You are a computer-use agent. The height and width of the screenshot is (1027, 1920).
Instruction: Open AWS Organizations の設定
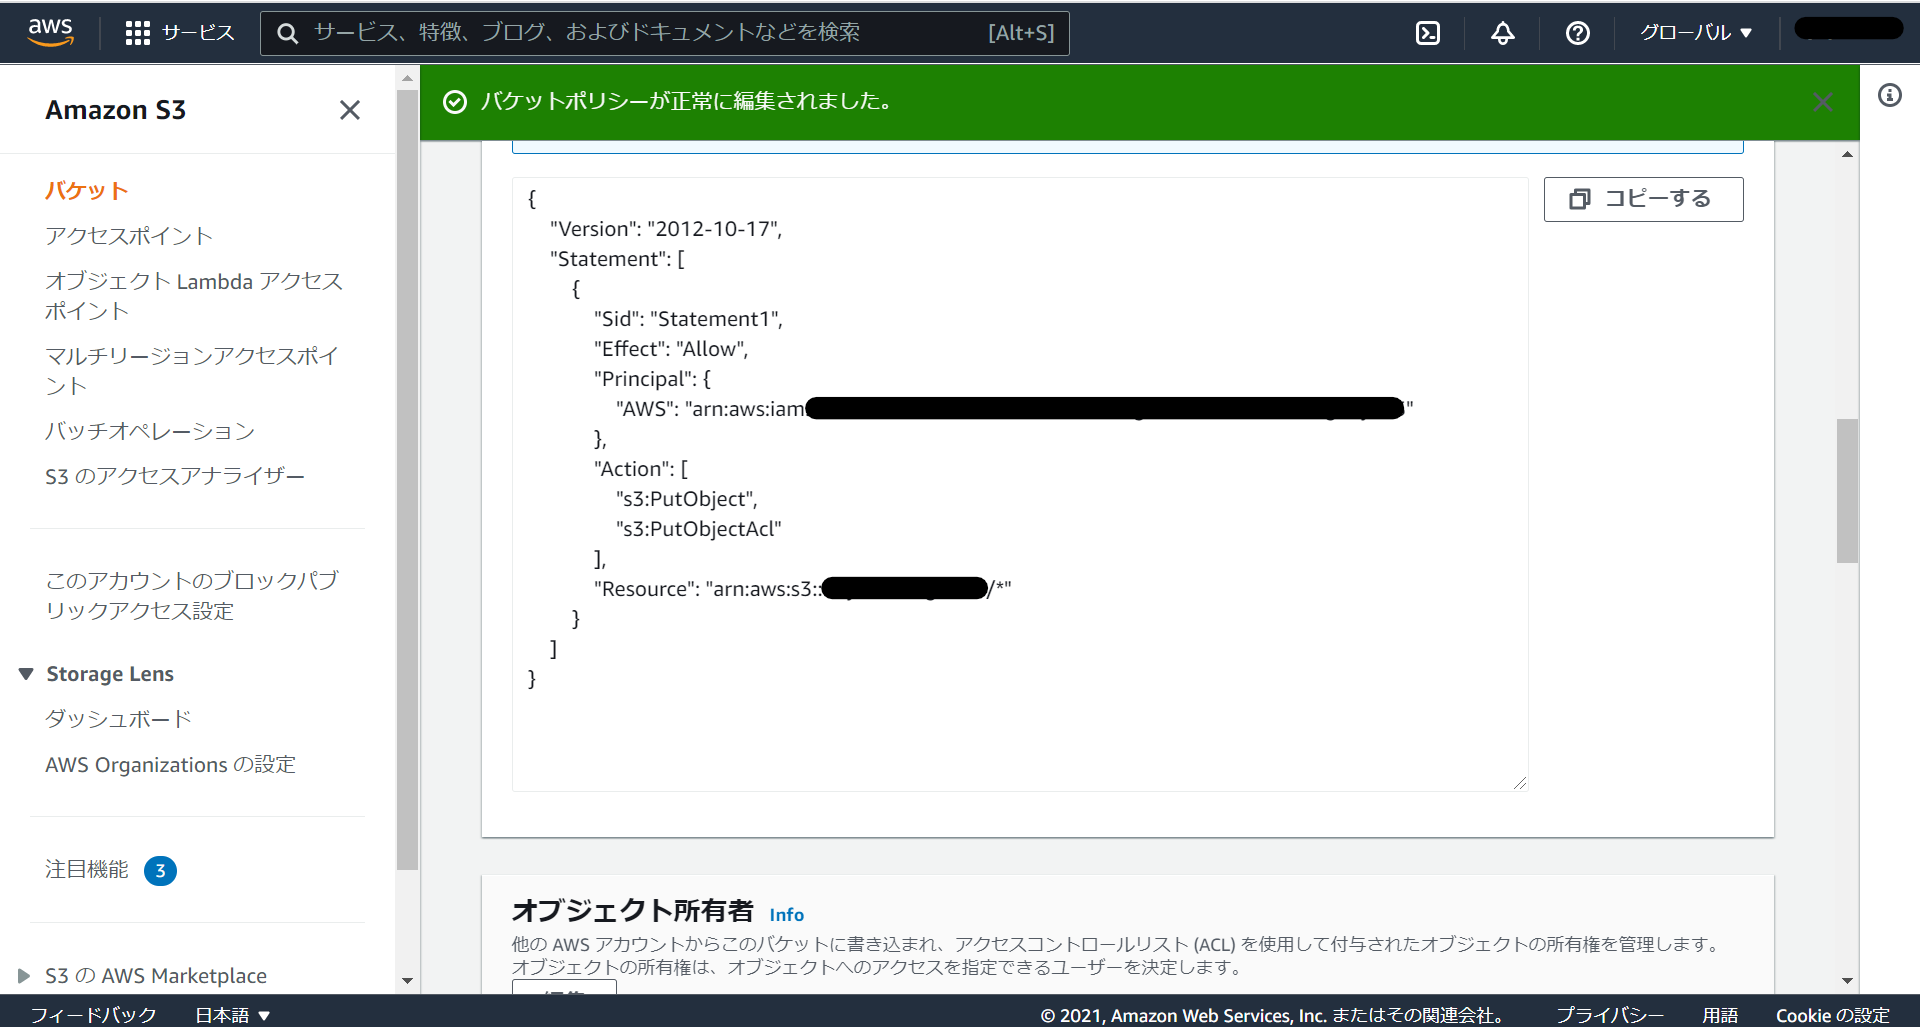pos(170,765)
